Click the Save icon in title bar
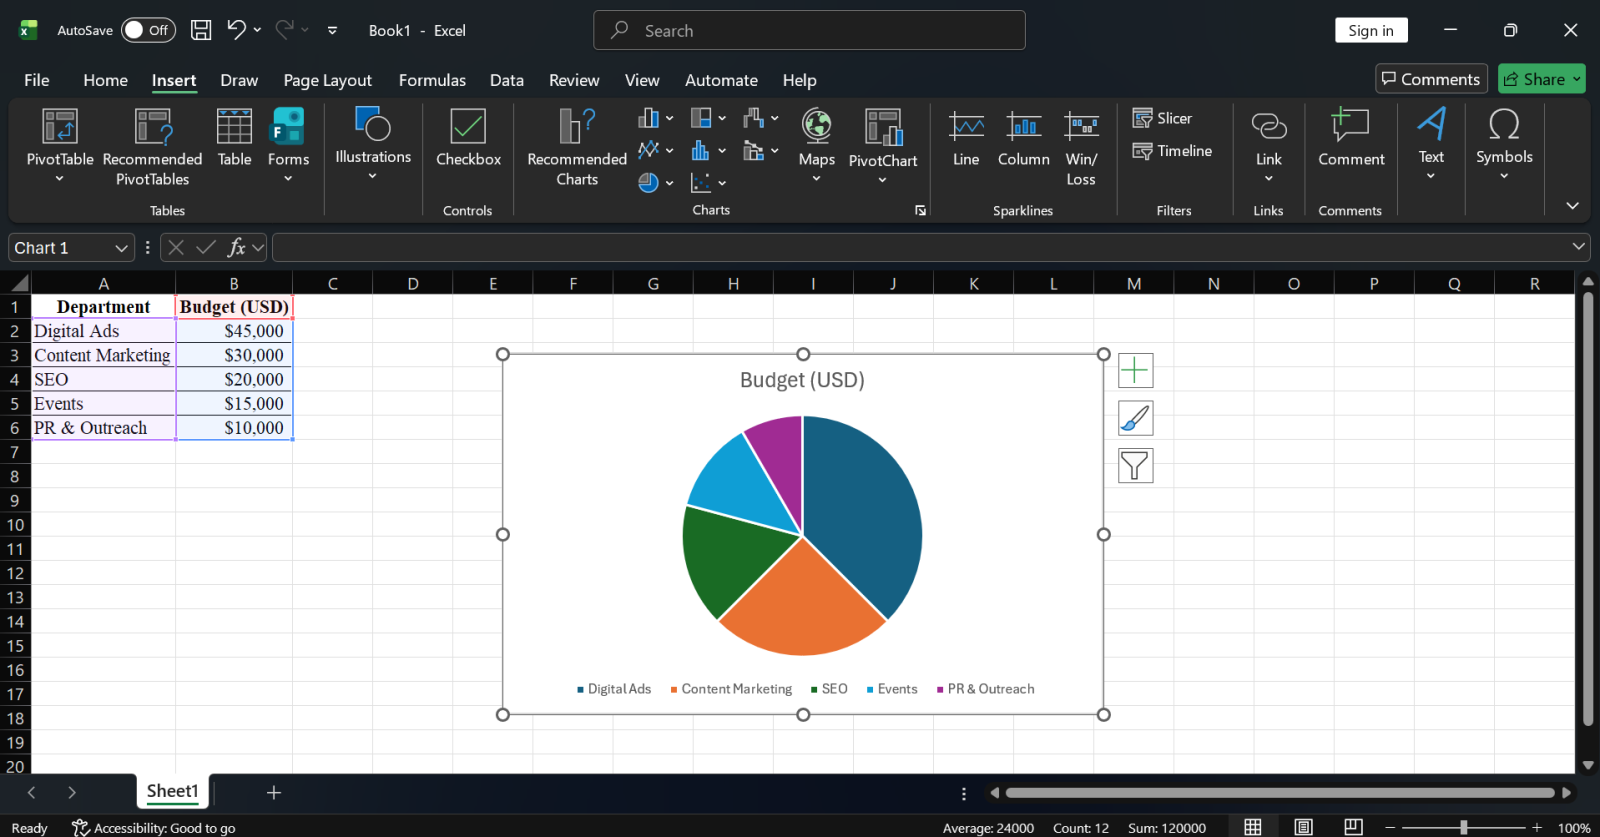Image resolution: width=1600 pixels, height=837 pixels. (x=201, y=30)
